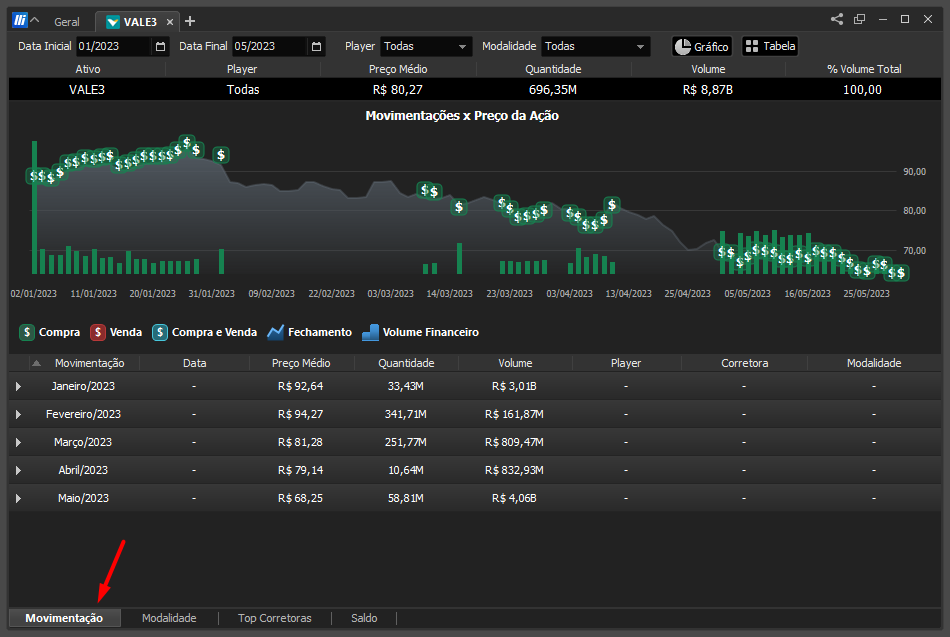Add a new tab with plus

point(190,21)
